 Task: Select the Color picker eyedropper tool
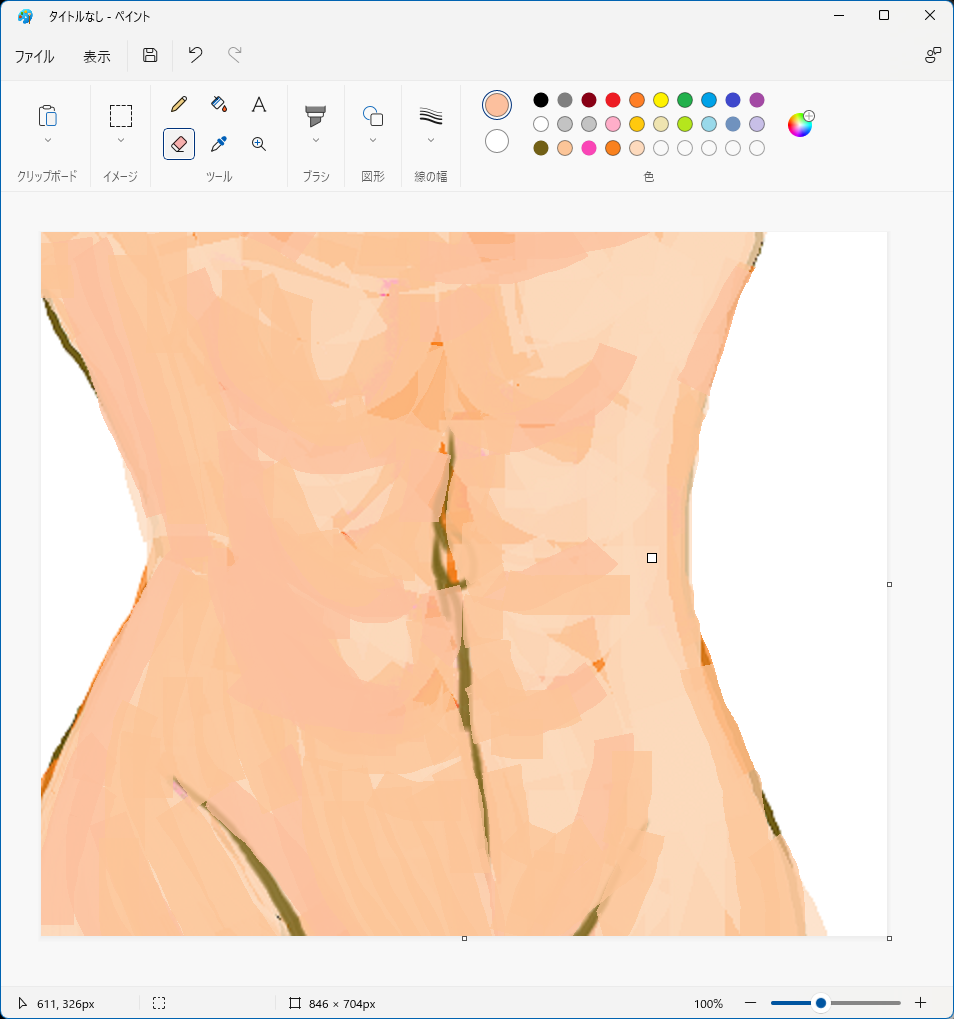(219, 144)
